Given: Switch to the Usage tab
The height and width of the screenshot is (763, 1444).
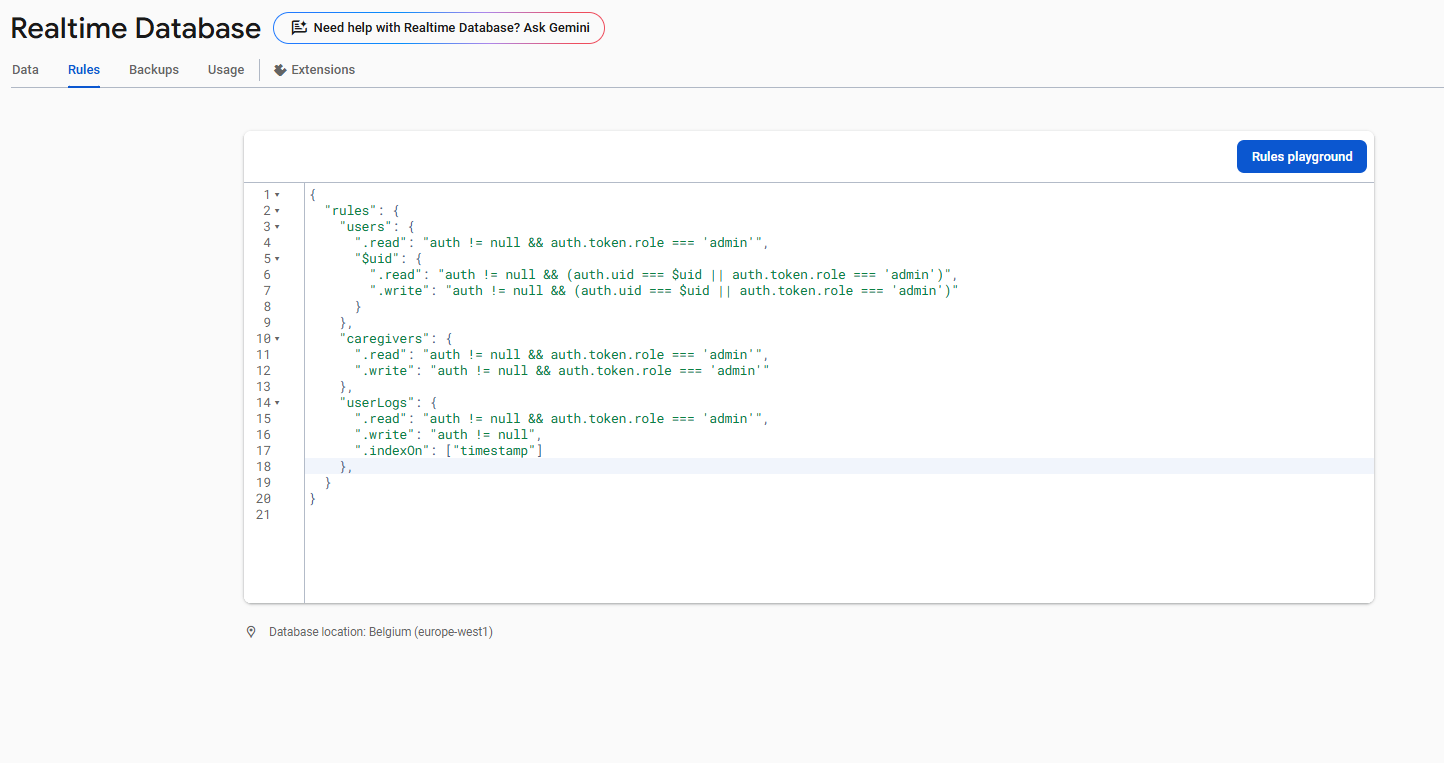Looking at the screenshot, I should [x=225, y=69].
